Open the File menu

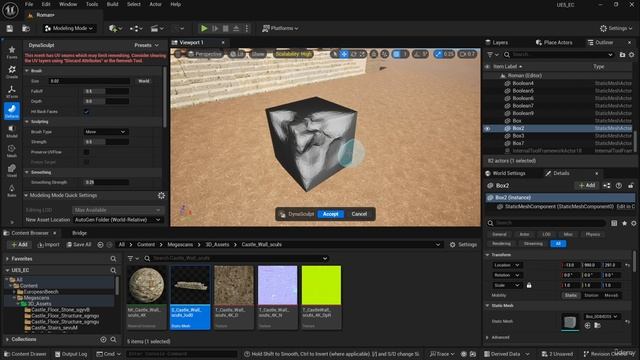click(29, 4)
